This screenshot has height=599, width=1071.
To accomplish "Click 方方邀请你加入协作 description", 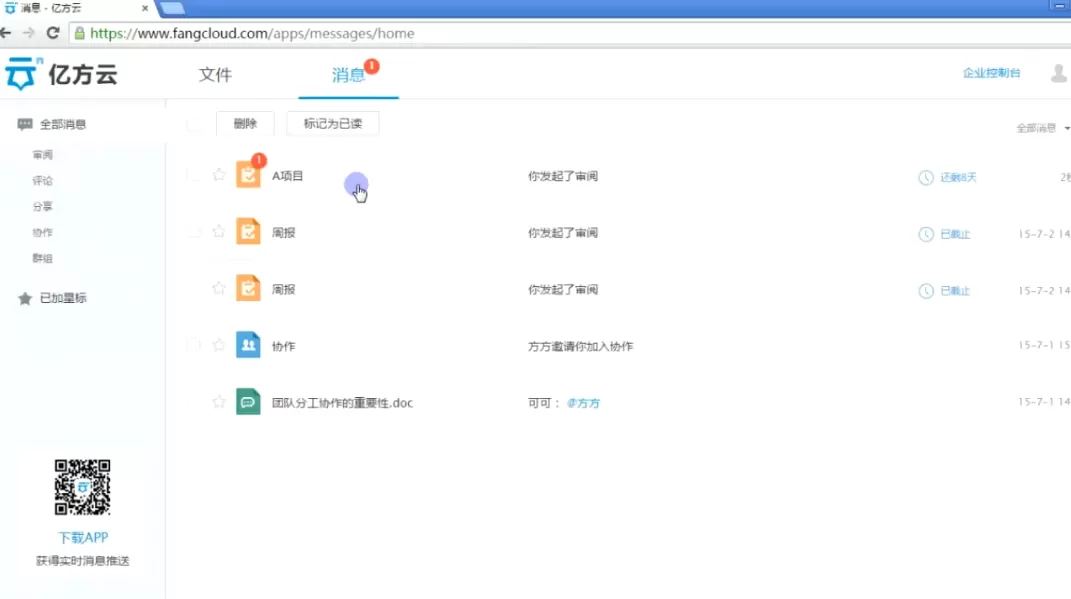I will pyautogui.click(x=581, y=346).
